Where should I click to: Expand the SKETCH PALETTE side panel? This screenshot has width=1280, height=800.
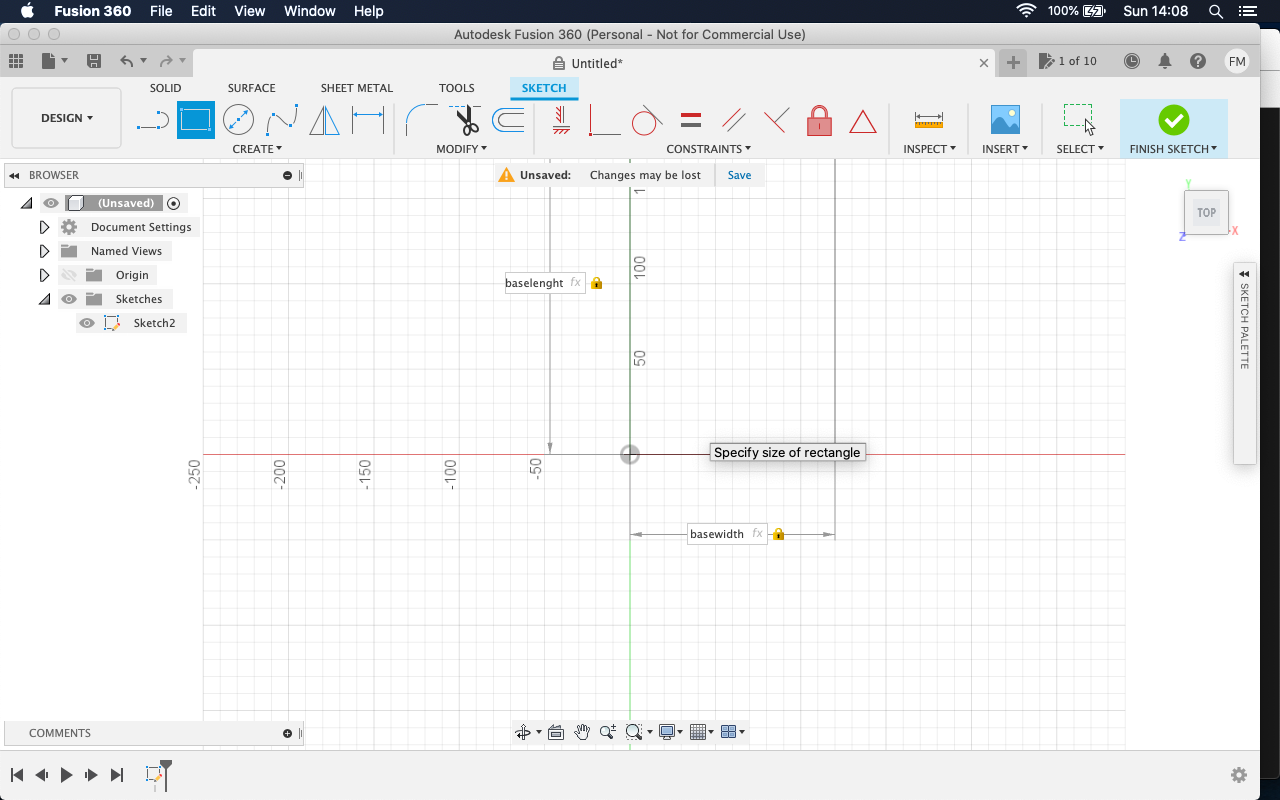click(x=1244, y=273)
